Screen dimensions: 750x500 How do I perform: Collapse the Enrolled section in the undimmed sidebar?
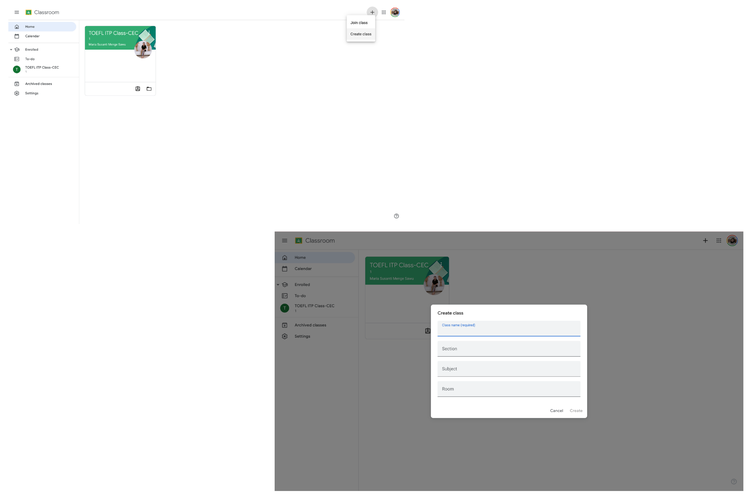(11, 49)
